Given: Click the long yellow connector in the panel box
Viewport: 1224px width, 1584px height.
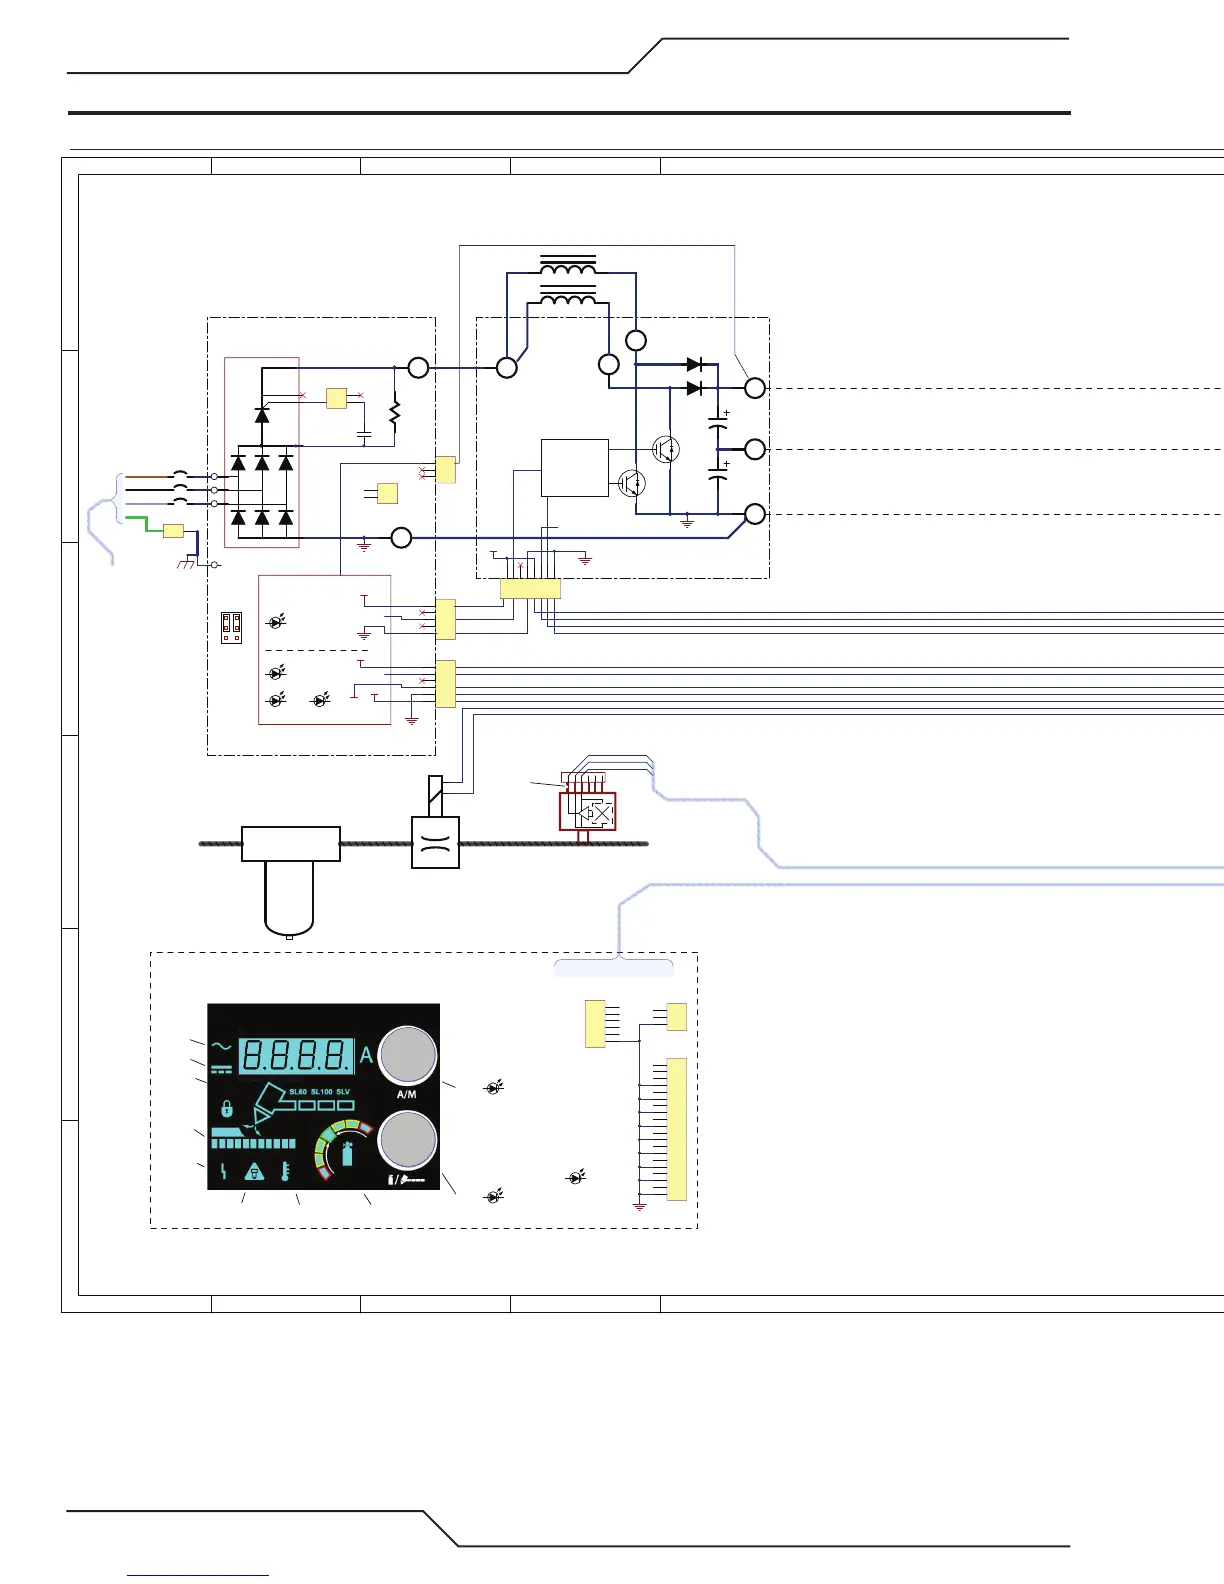Looking at the screenshot, I should tap(676, 1129).
